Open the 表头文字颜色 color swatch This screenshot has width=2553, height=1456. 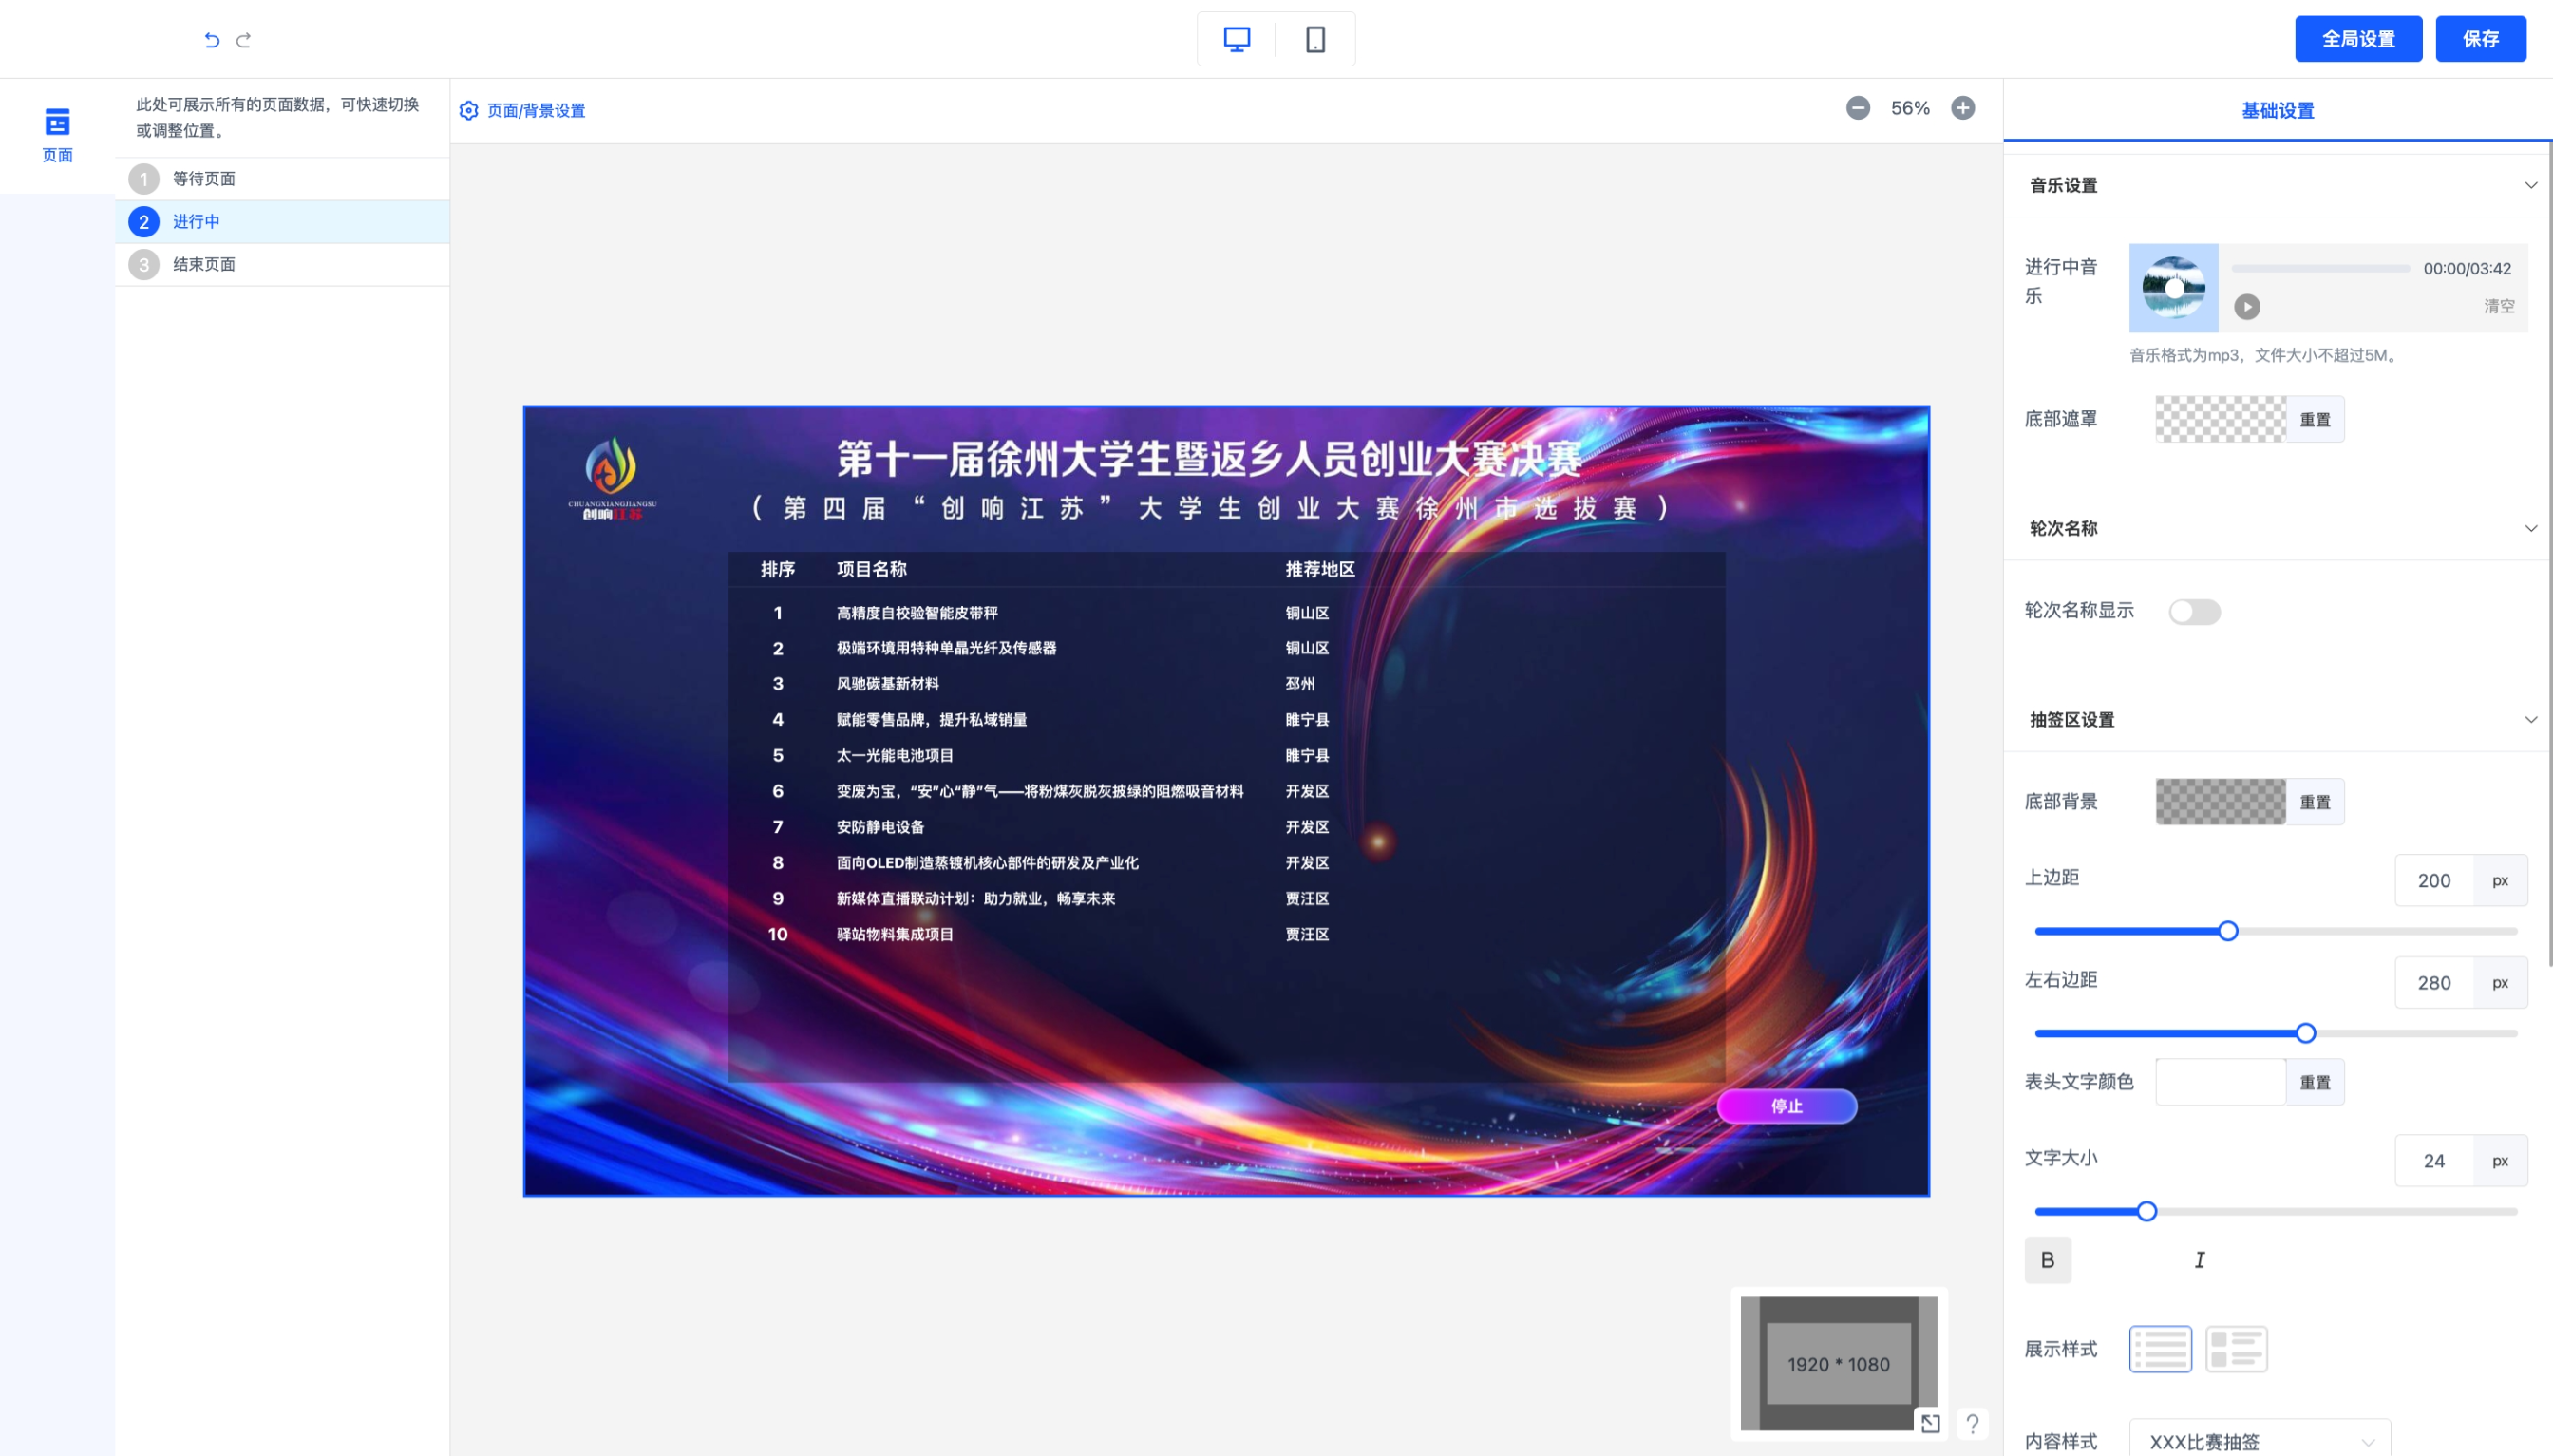coord(2220,1082)
